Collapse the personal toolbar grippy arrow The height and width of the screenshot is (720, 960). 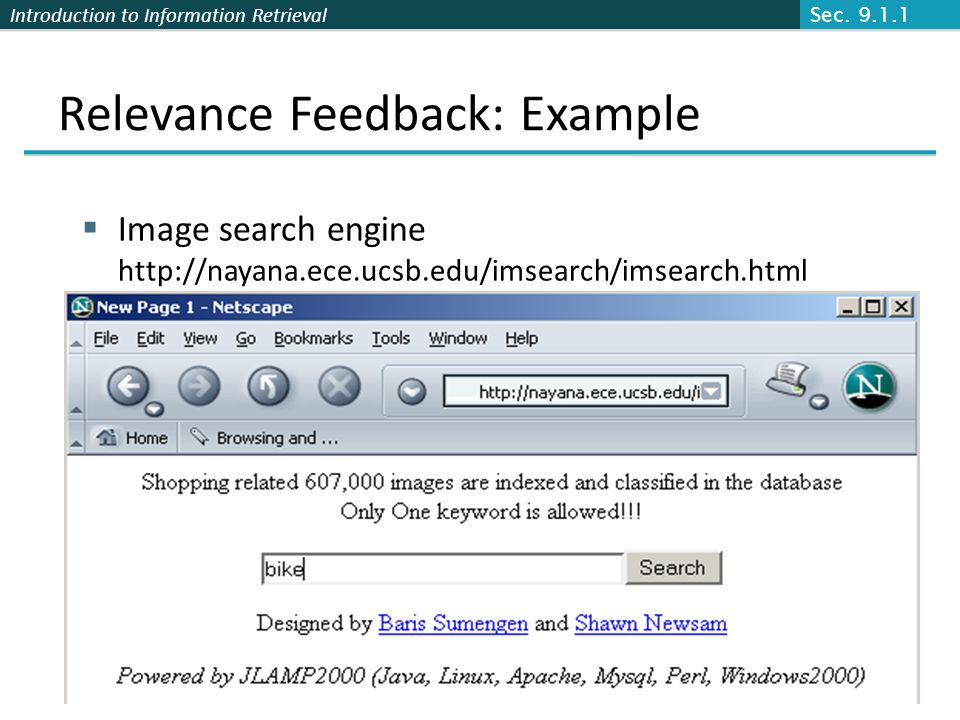(76, 443)
